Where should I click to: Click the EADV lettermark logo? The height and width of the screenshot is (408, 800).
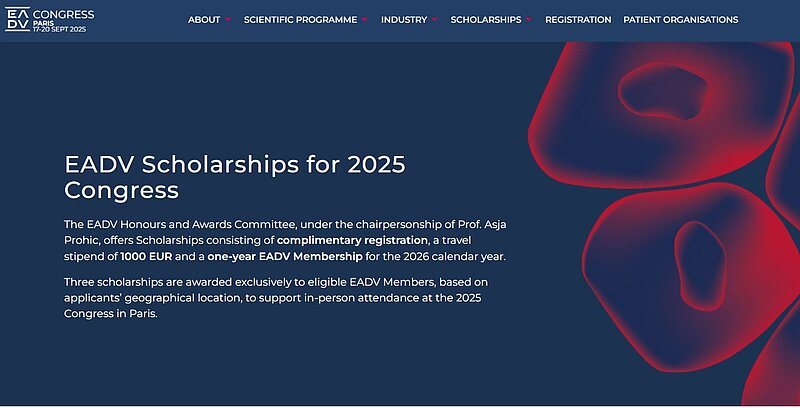(17, 18)
